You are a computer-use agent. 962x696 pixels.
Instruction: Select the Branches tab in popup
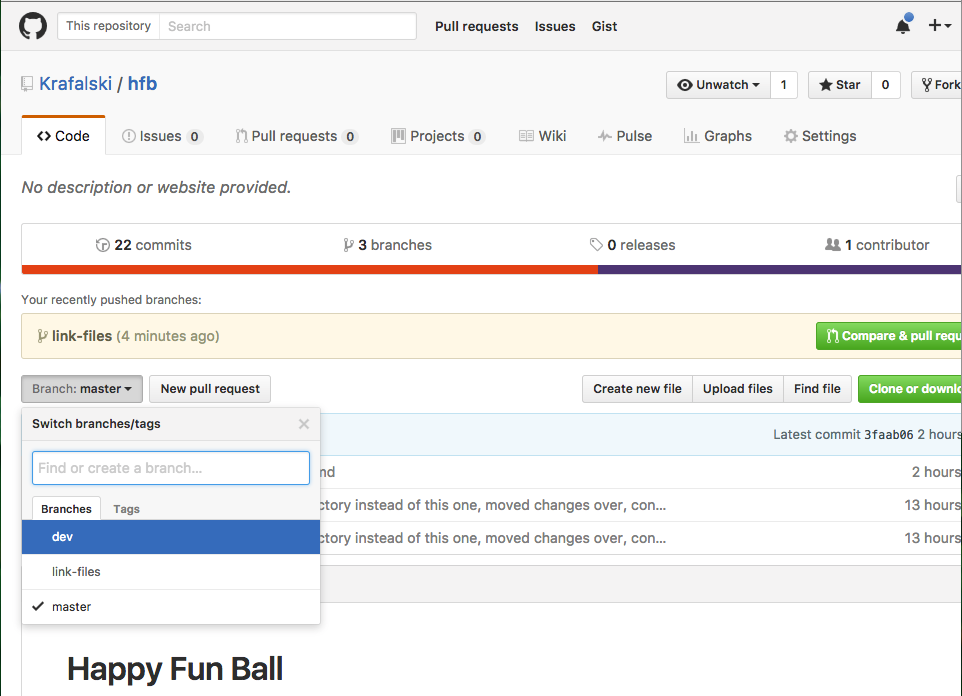[x=66, y=509]
